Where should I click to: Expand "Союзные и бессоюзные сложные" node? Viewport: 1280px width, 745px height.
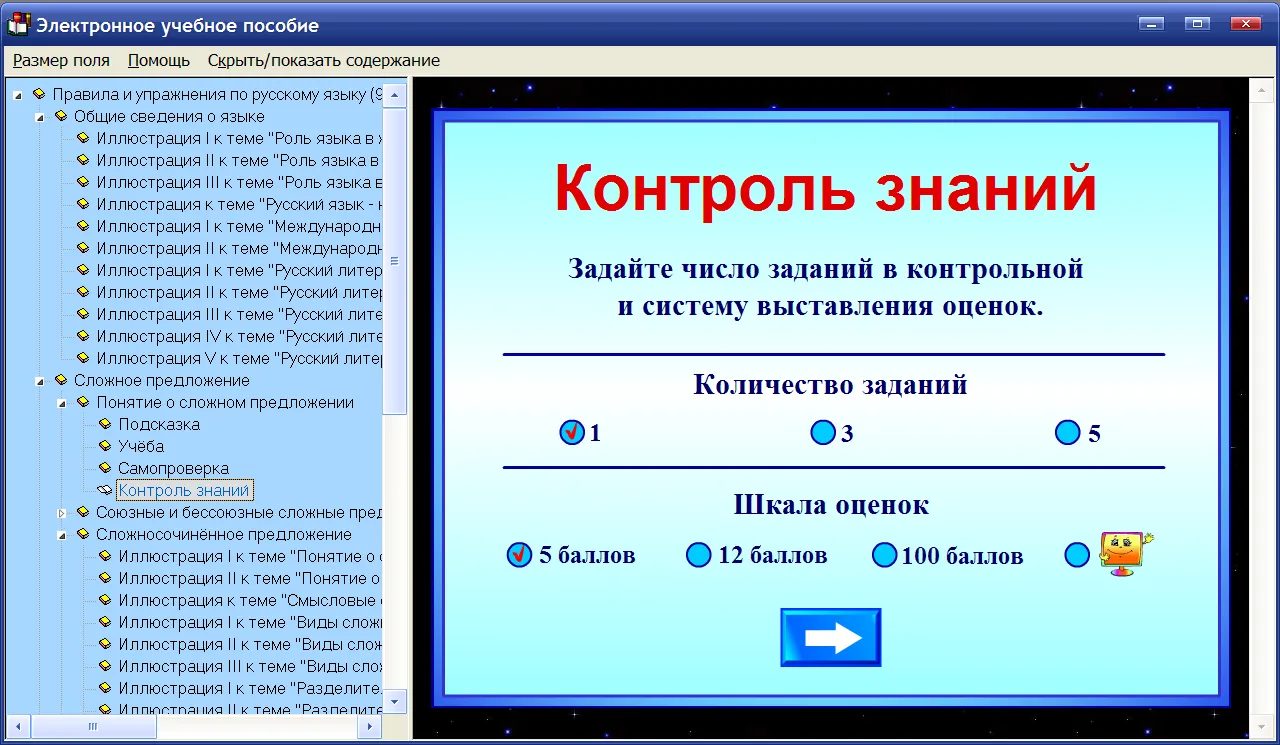tap(62, 513)
